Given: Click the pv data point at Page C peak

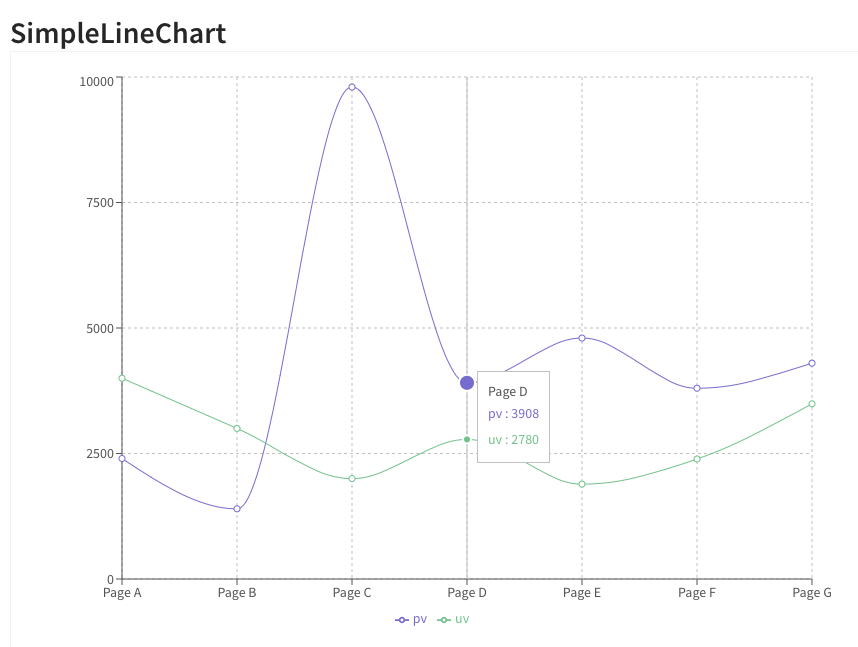Looking at the screenshot, I should (352, 87).
